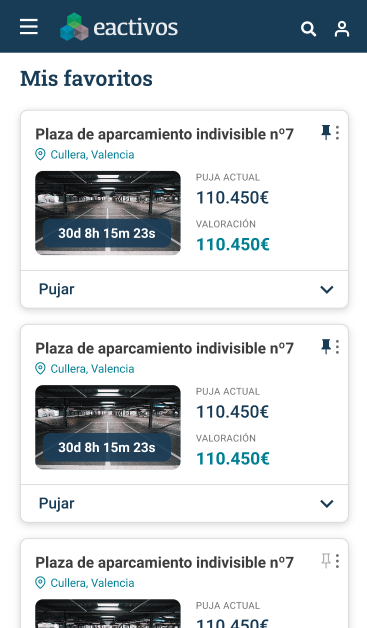Open the user account profile icon
Screen dimensions: 367x628
(342, 29)
